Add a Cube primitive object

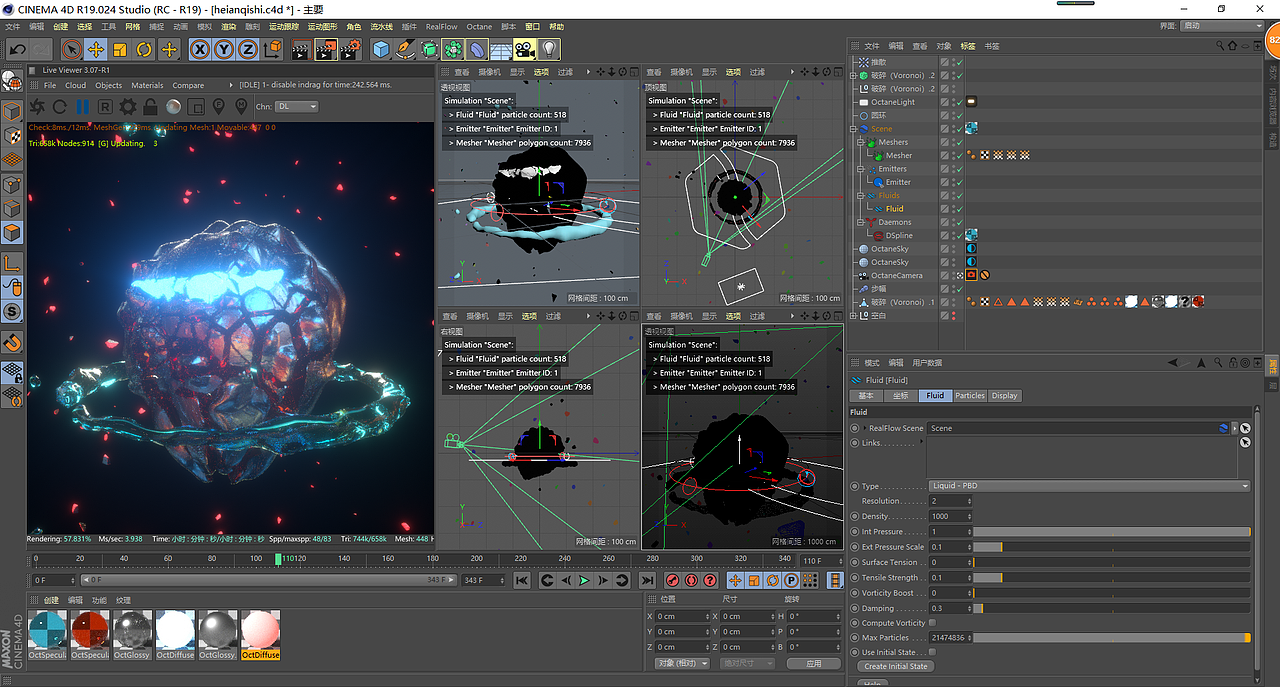pos(381,49)
